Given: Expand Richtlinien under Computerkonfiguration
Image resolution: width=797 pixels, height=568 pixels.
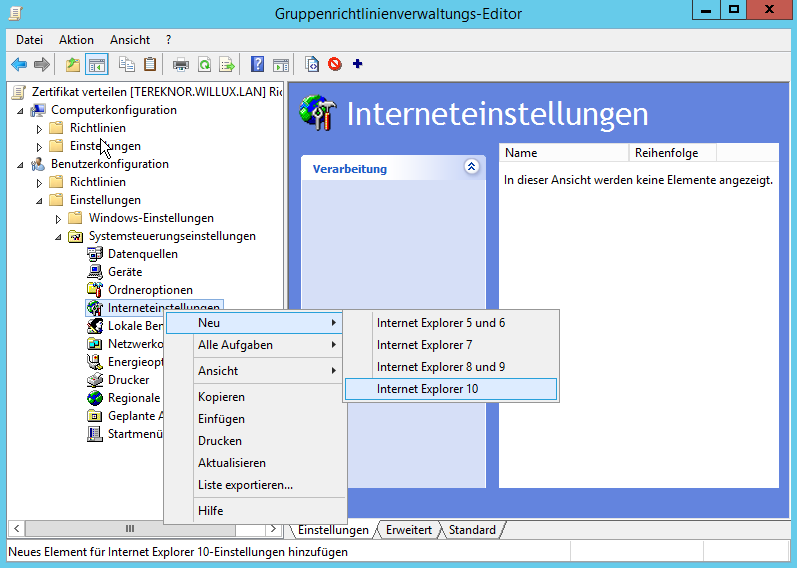Looking at the screenshot, I should (39, 129).
